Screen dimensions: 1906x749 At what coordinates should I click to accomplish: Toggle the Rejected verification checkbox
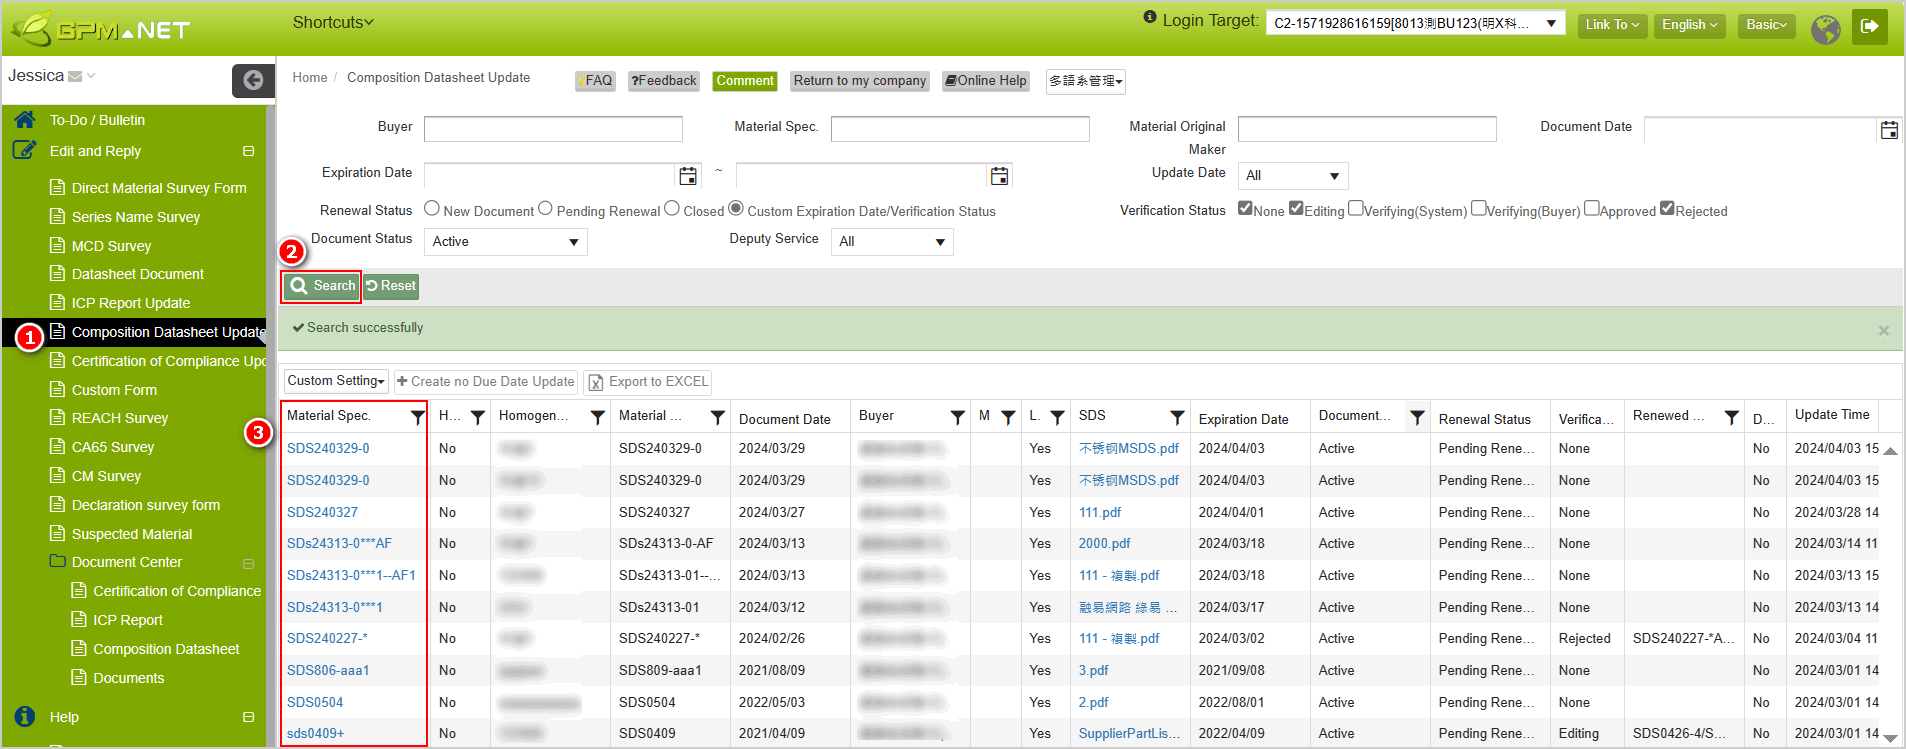tap(1667, 208)
